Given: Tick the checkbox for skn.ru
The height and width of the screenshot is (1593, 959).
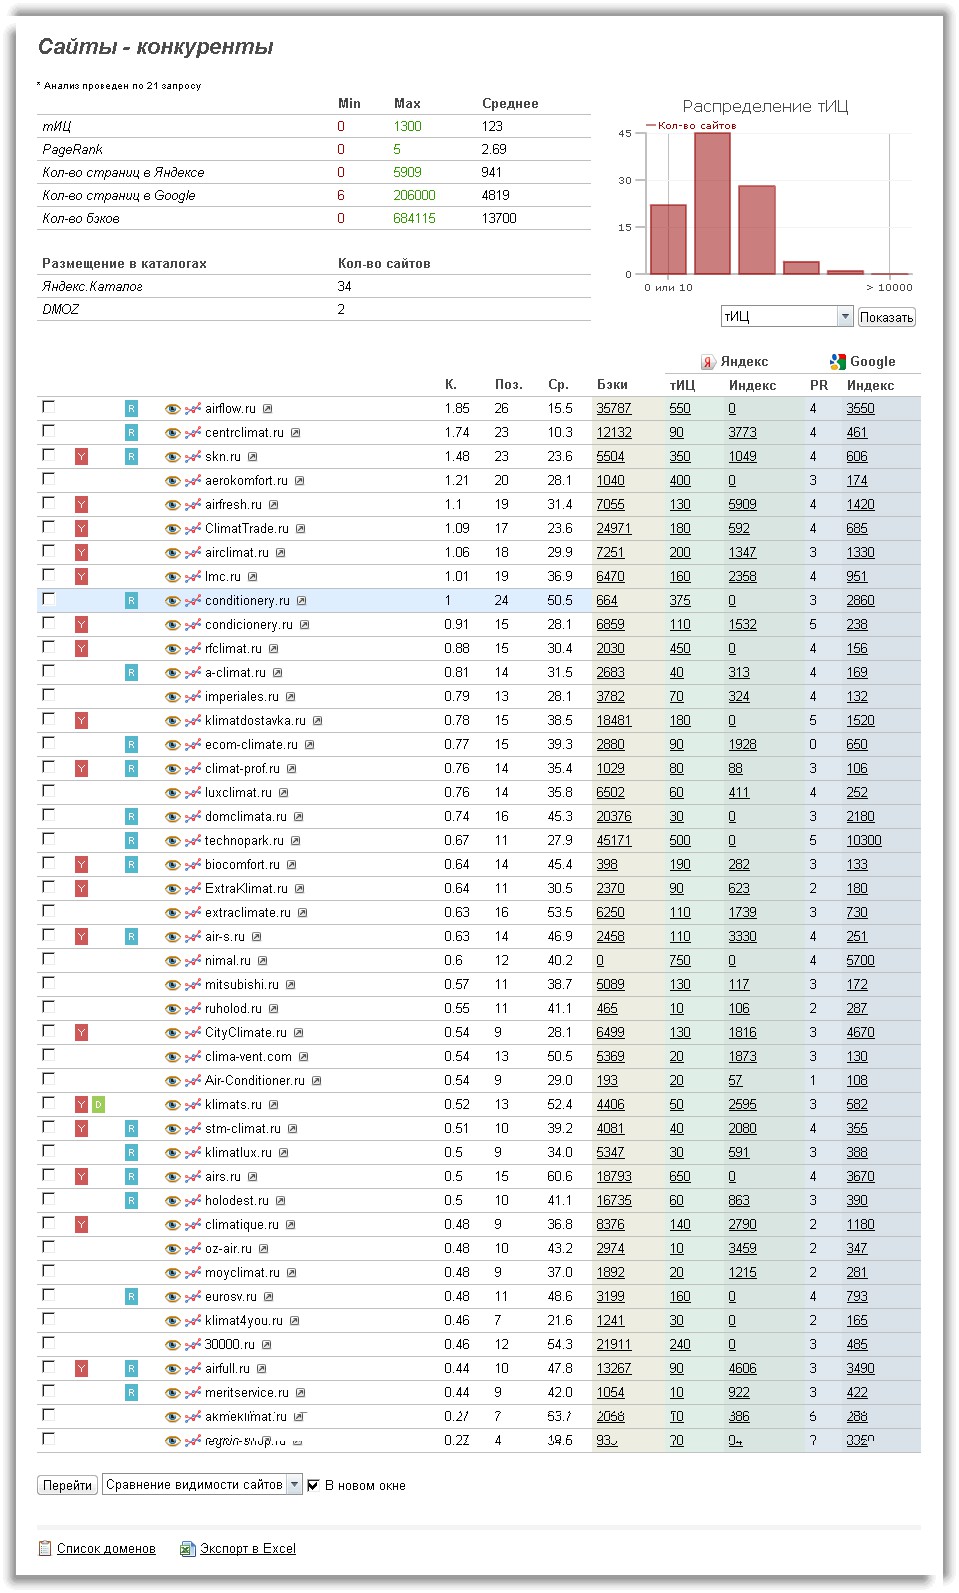Looking at the screenshot, I should tap(48, 455).
